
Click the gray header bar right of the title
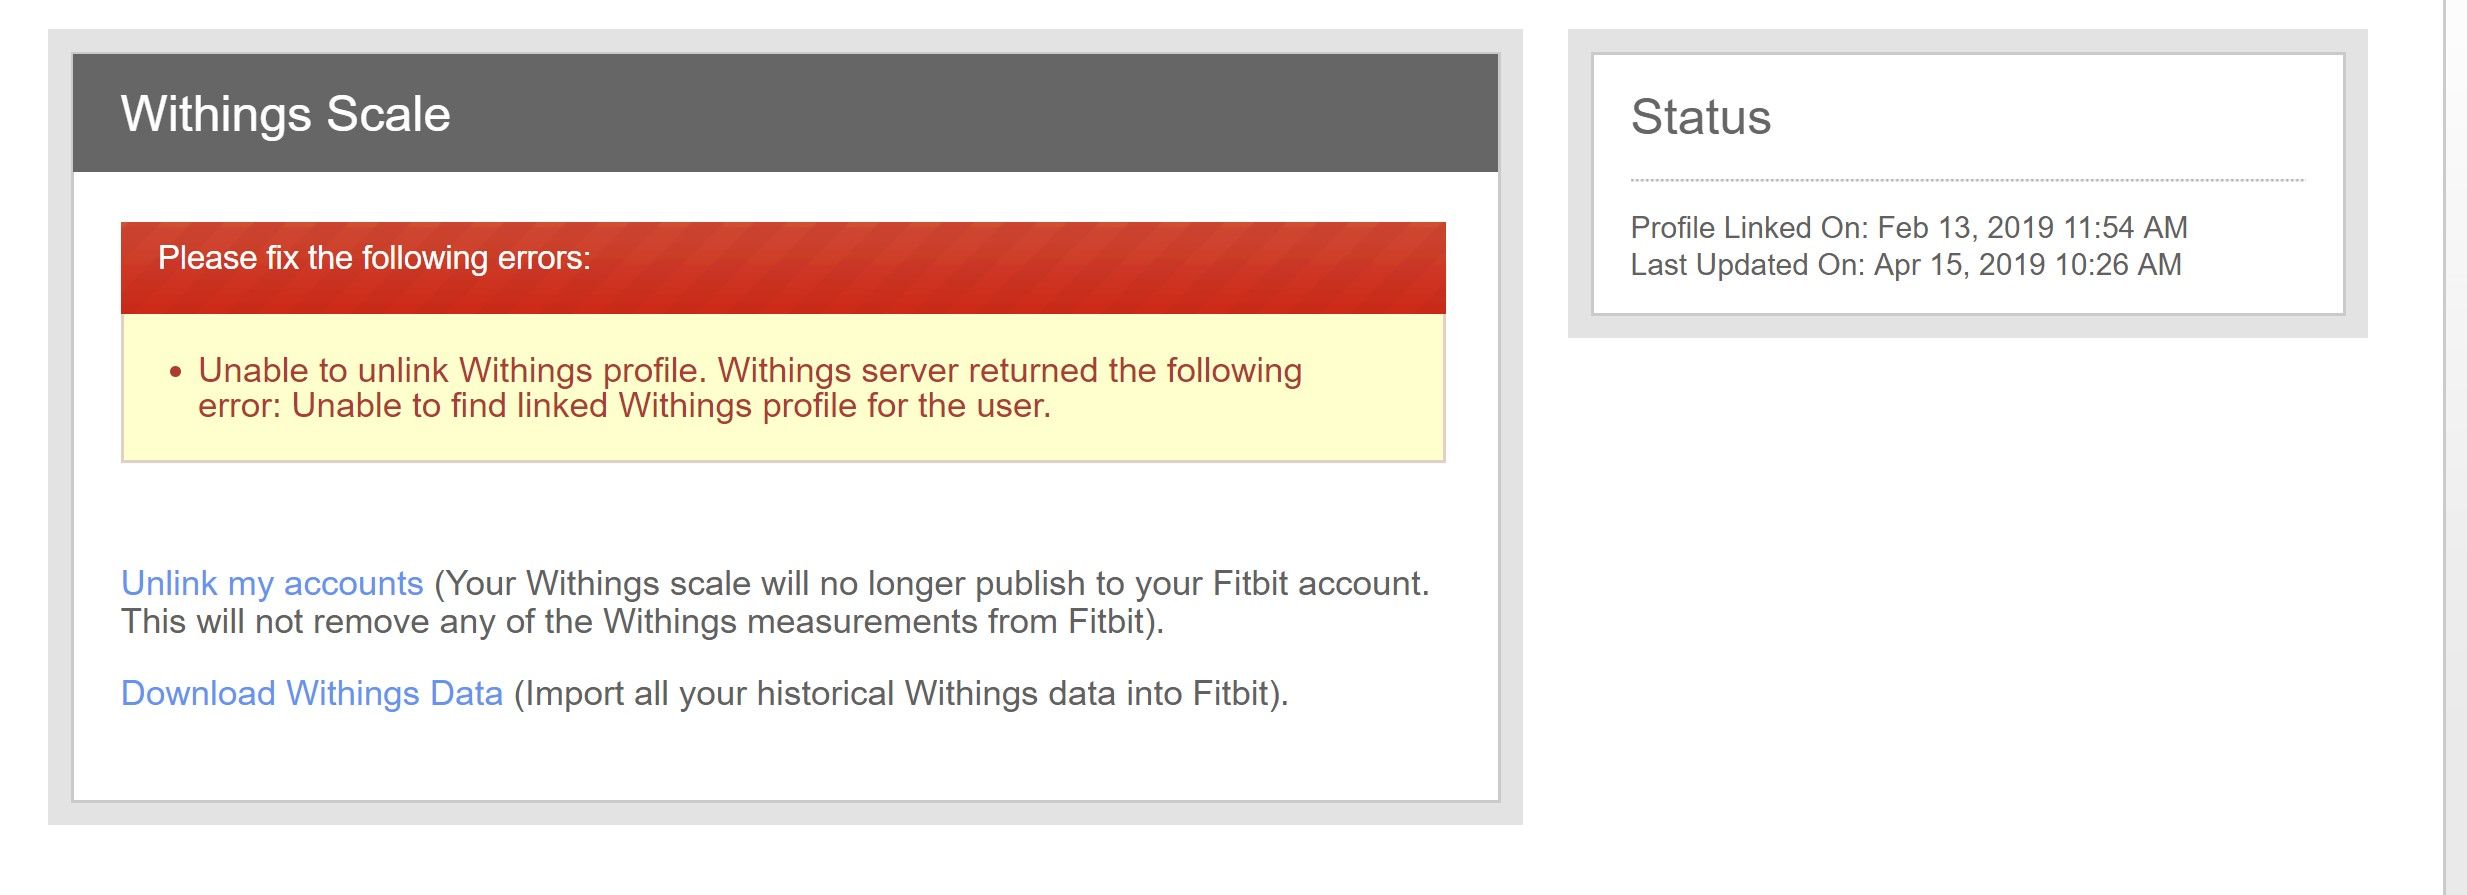point(1000,114)
